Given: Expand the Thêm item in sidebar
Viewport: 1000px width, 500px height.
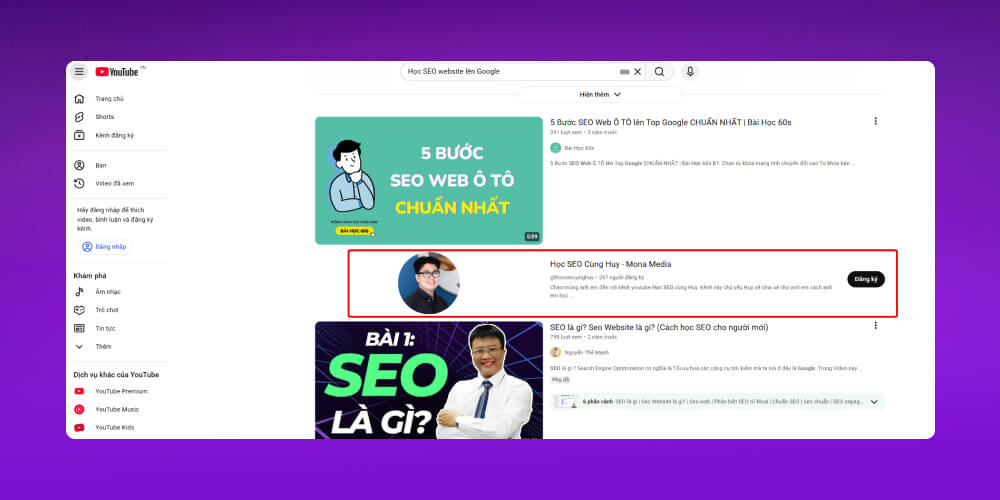Looking at the screenshot, I should pos(103,346).
